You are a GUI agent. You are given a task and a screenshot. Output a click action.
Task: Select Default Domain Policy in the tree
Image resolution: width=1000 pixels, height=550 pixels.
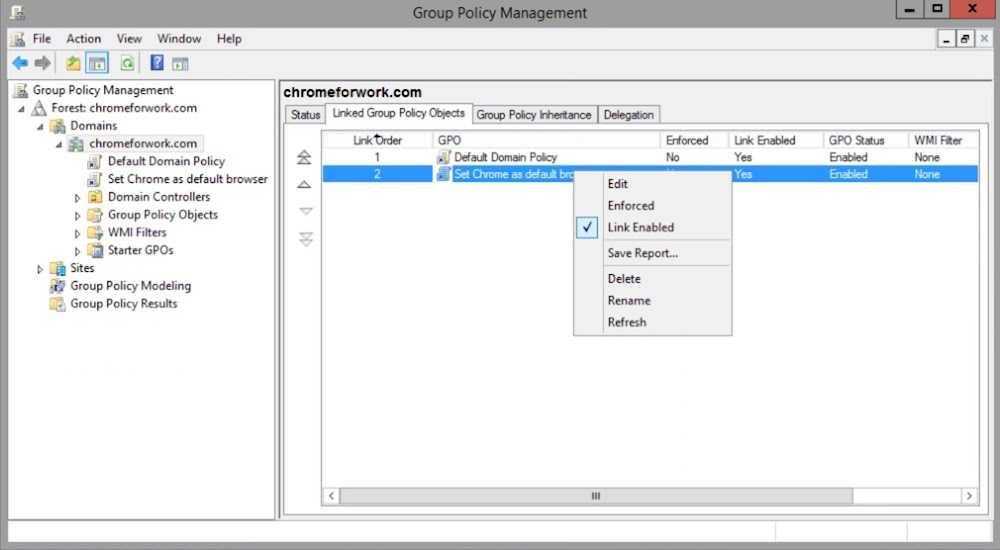[166, 161]
